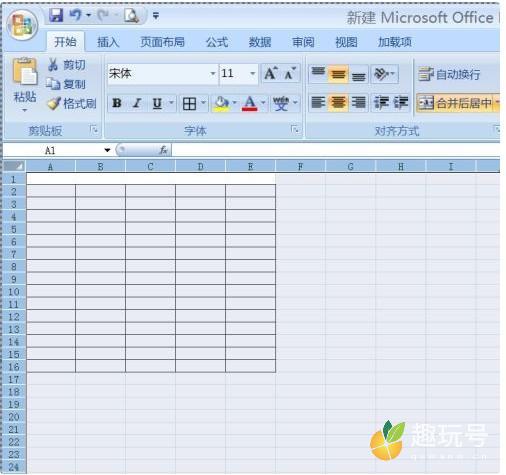Open the font size 11 dropdown
The width and height of the screenshot is (506, 475).
click(x=253, y=73)
